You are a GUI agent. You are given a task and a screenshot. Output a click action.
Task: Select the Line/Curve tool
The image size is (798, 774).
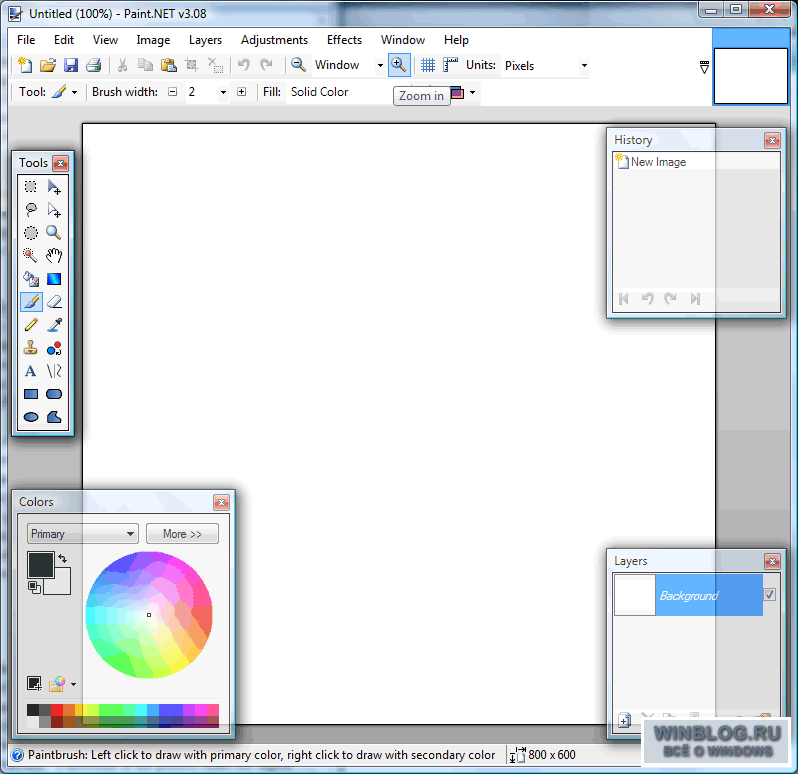[54, 371]
